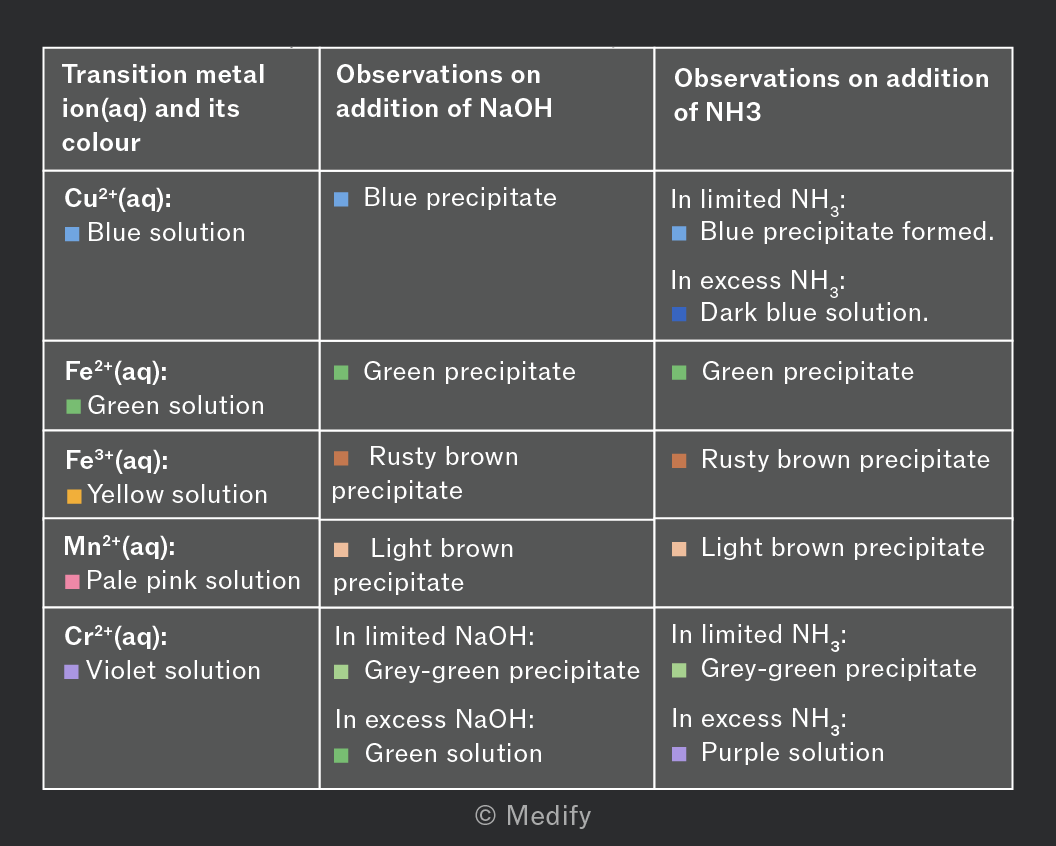Click the 'Observations on addition of NH3' header
1056x846 pixels.
[x=831, y=95]
